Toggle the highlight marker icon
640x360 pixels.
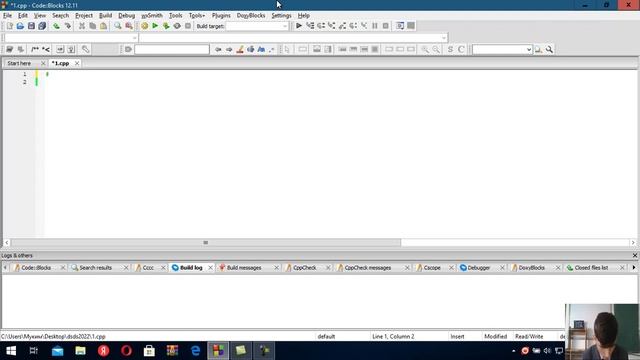[x=240, y=49]
